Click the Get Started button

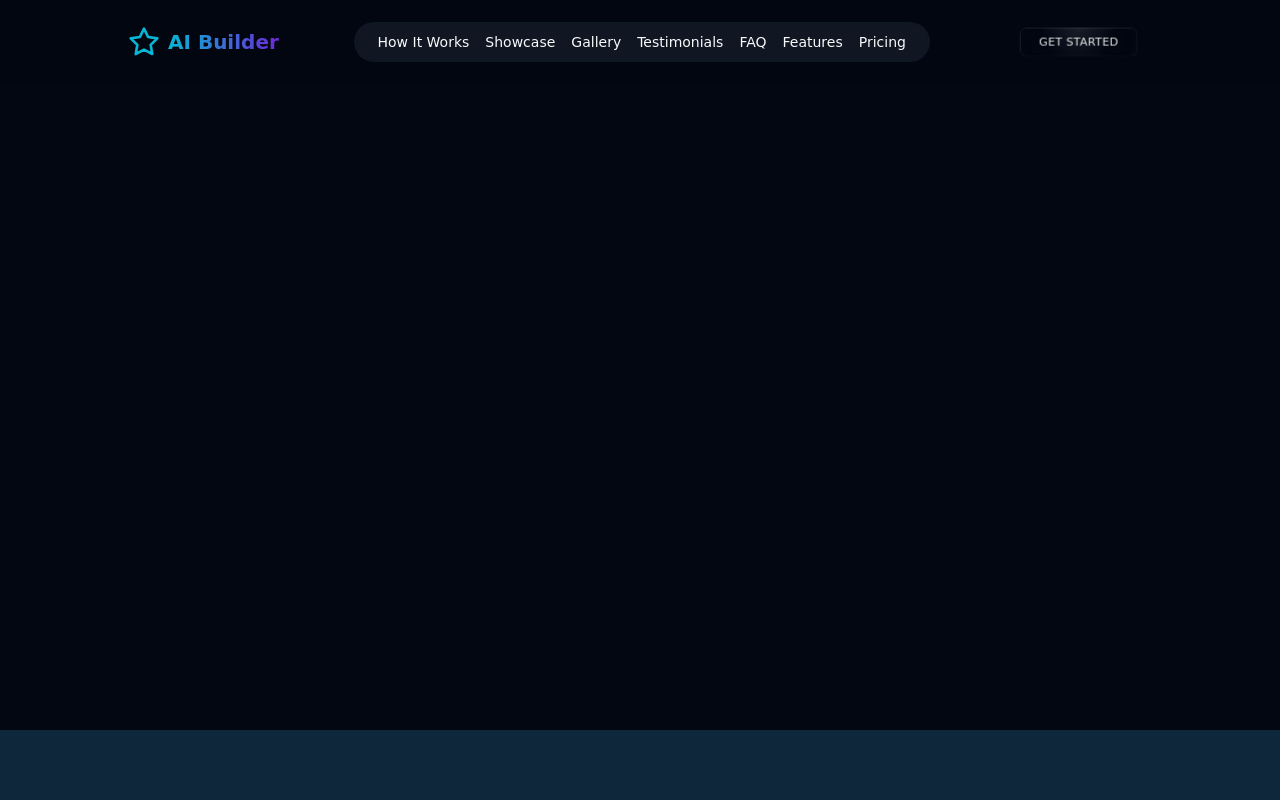click(1078, 42)
